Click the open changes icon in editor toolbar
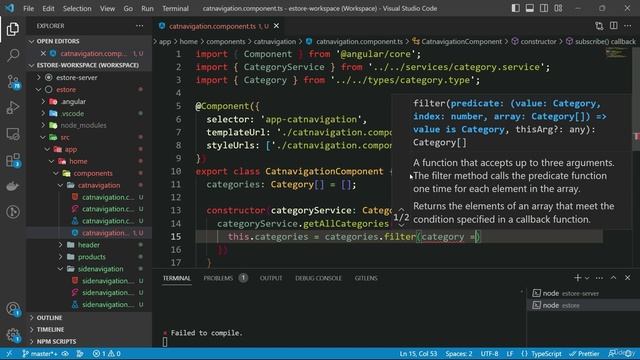This screenshot has width=640, height=360. pyautogui.click(x=599, y=26)
